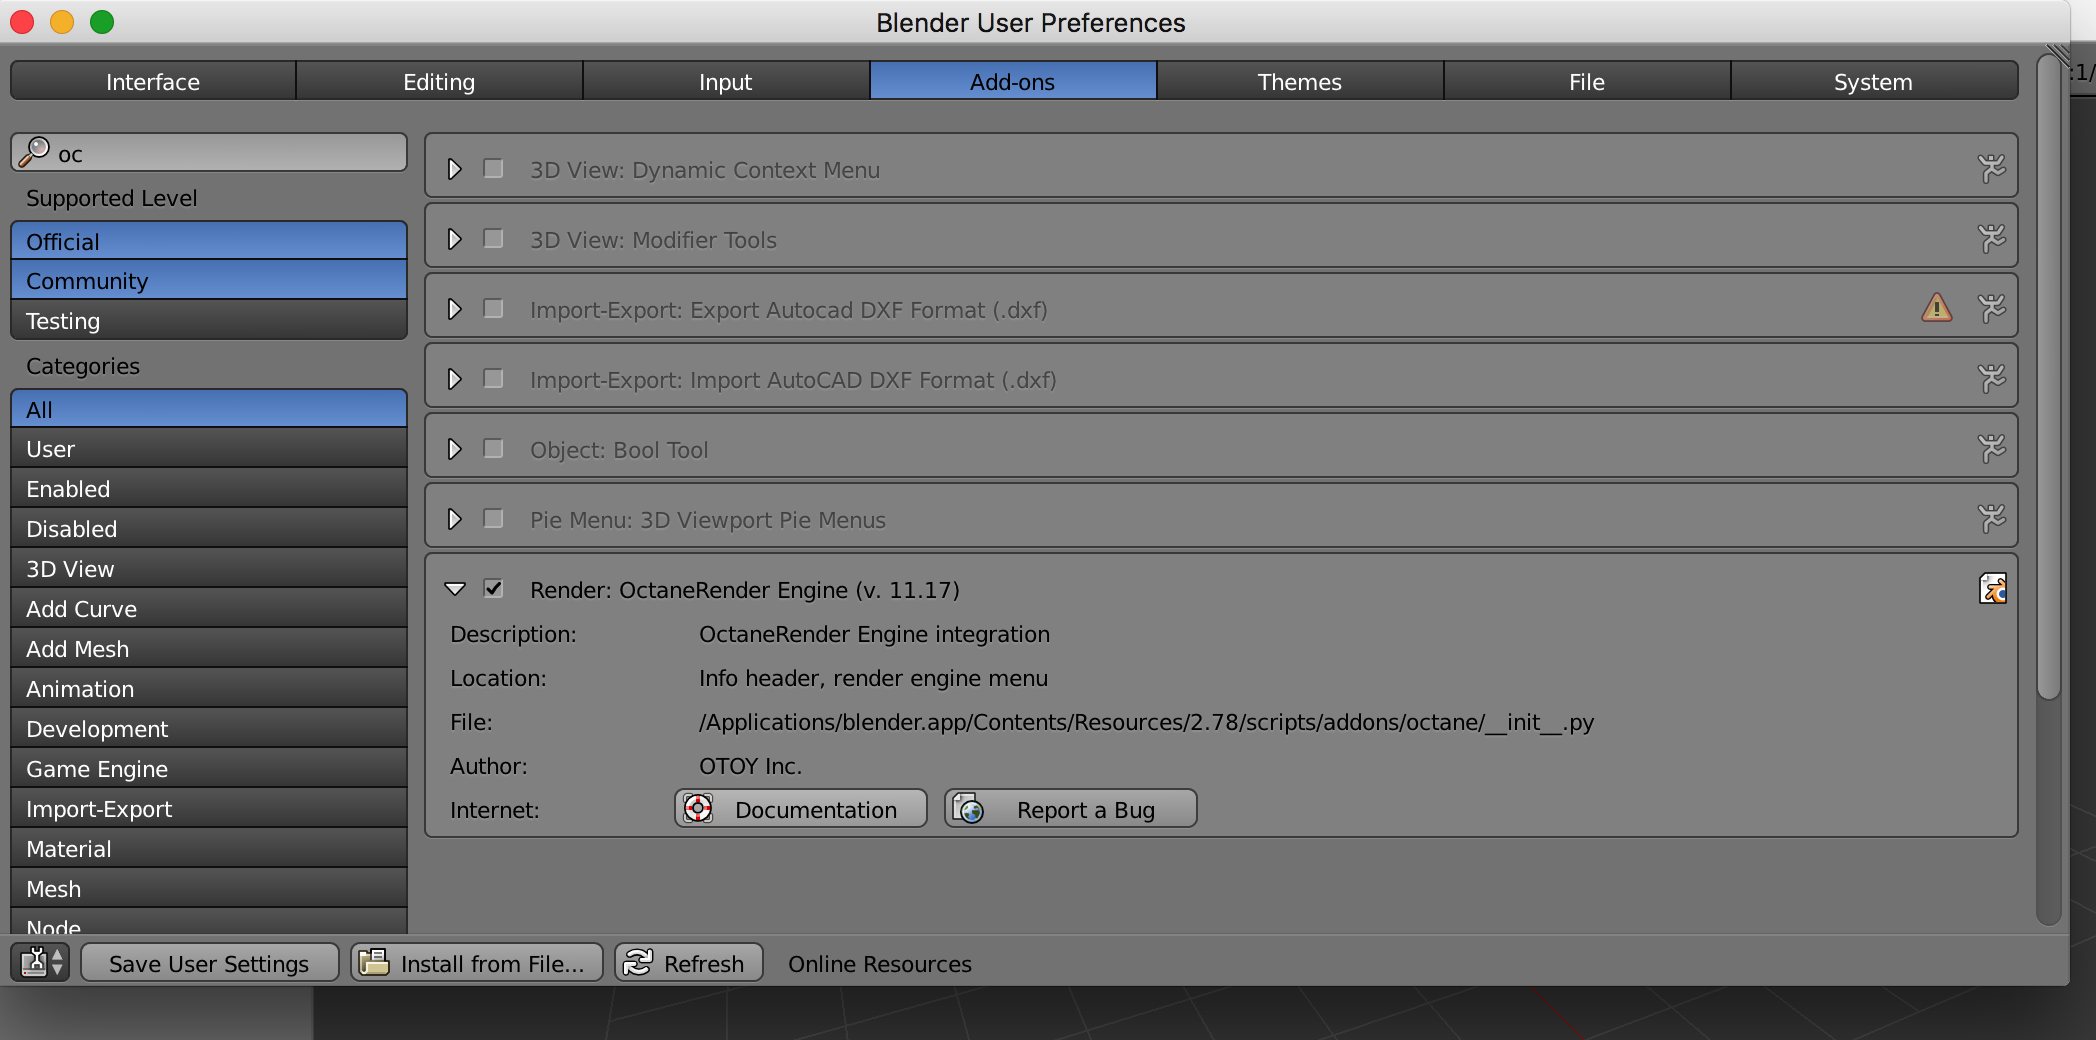
Task: Select the Add-ons tab
Action: (1013, 81)
